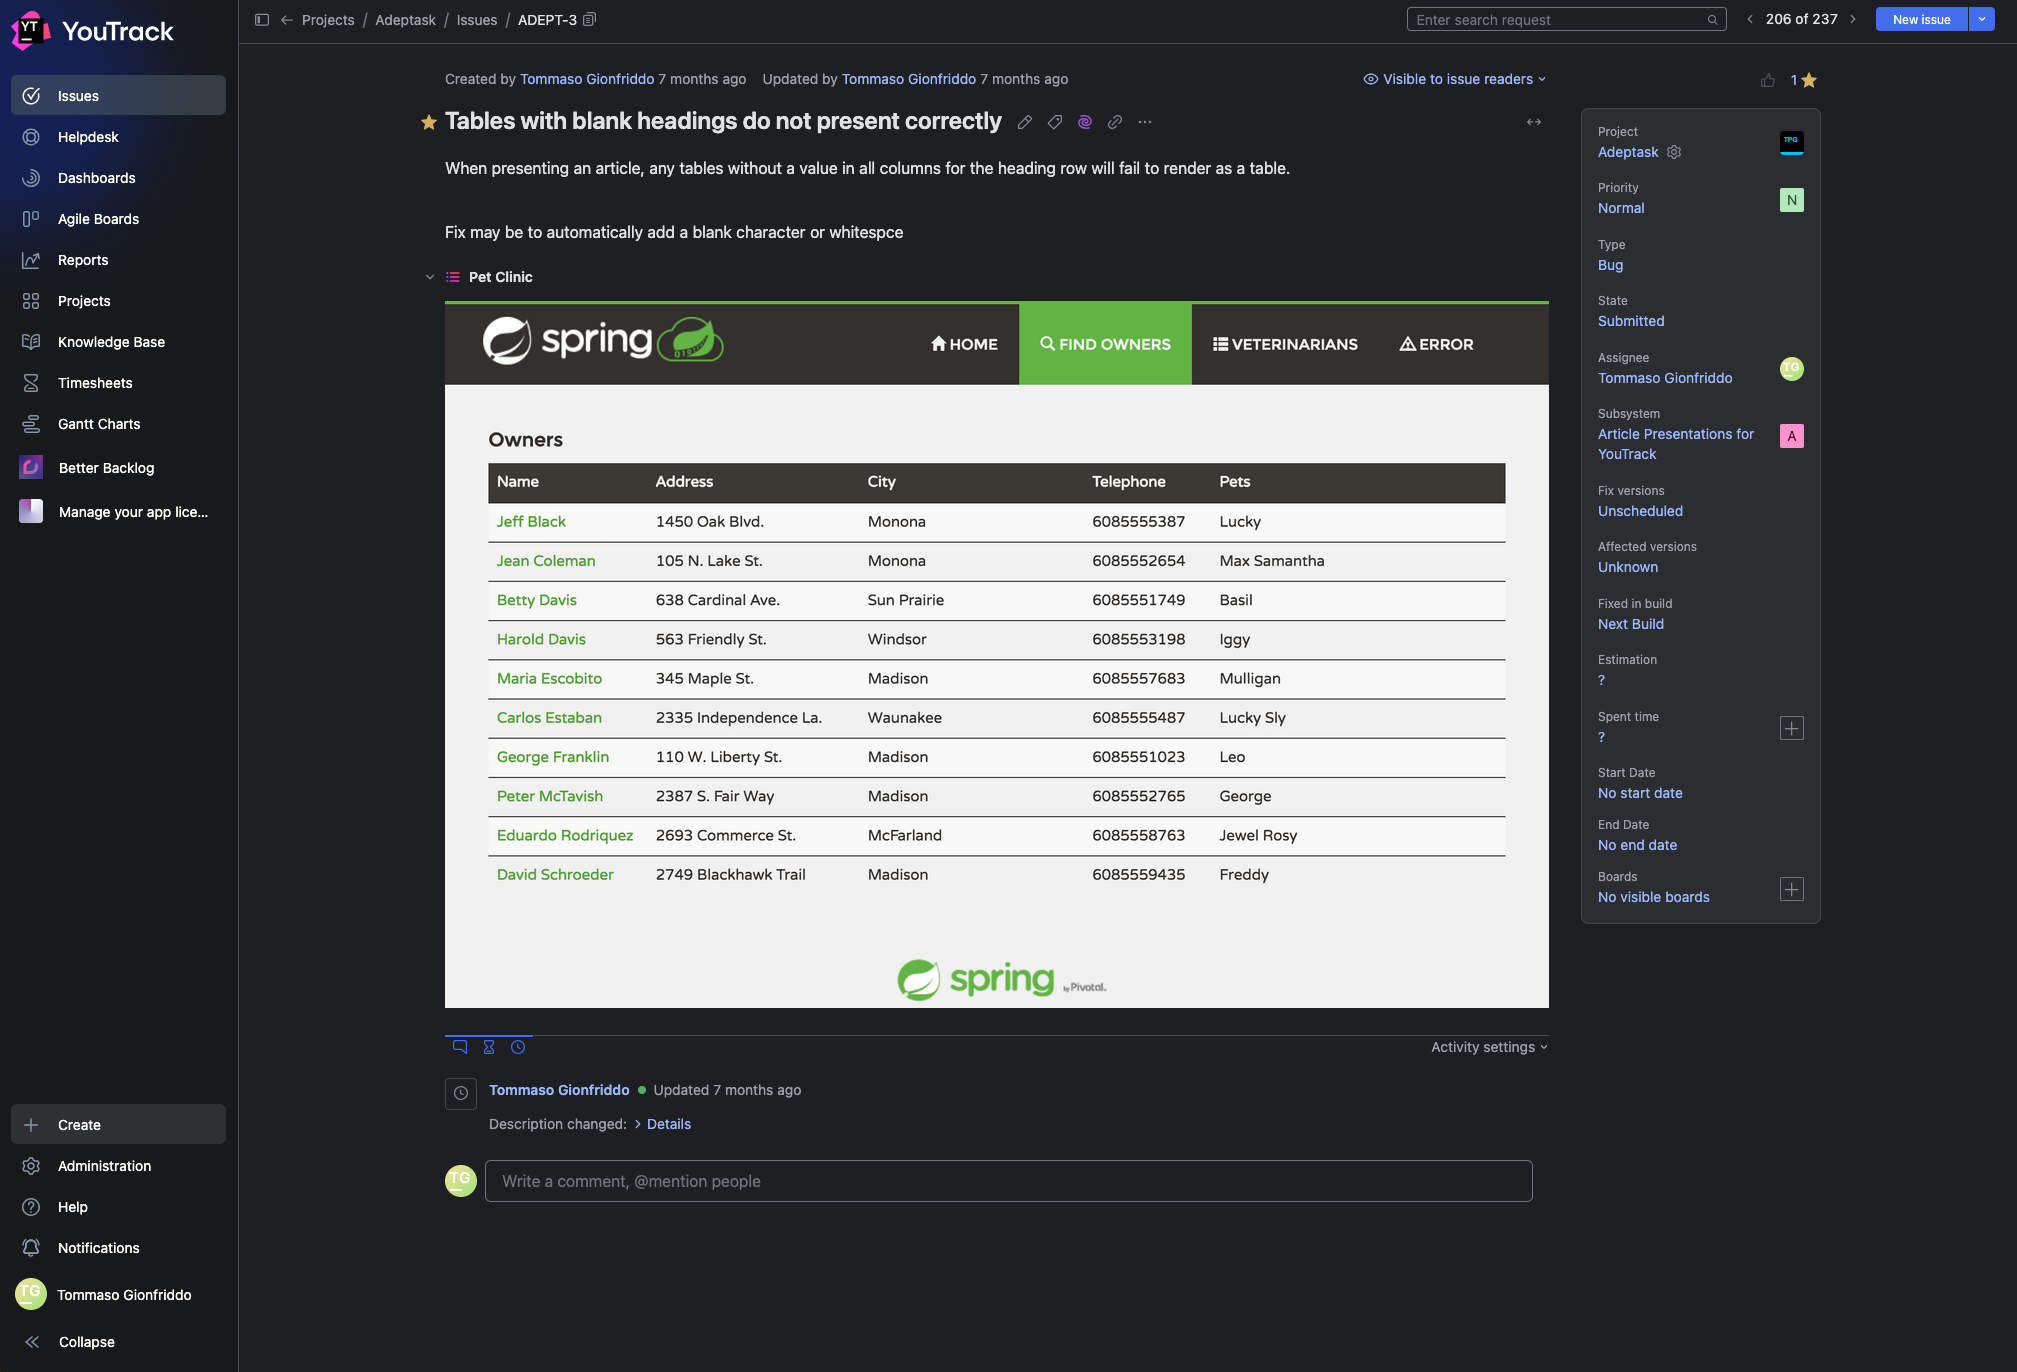
Task: Click the Write a comment input field
Action: tap(1008, 1181)
